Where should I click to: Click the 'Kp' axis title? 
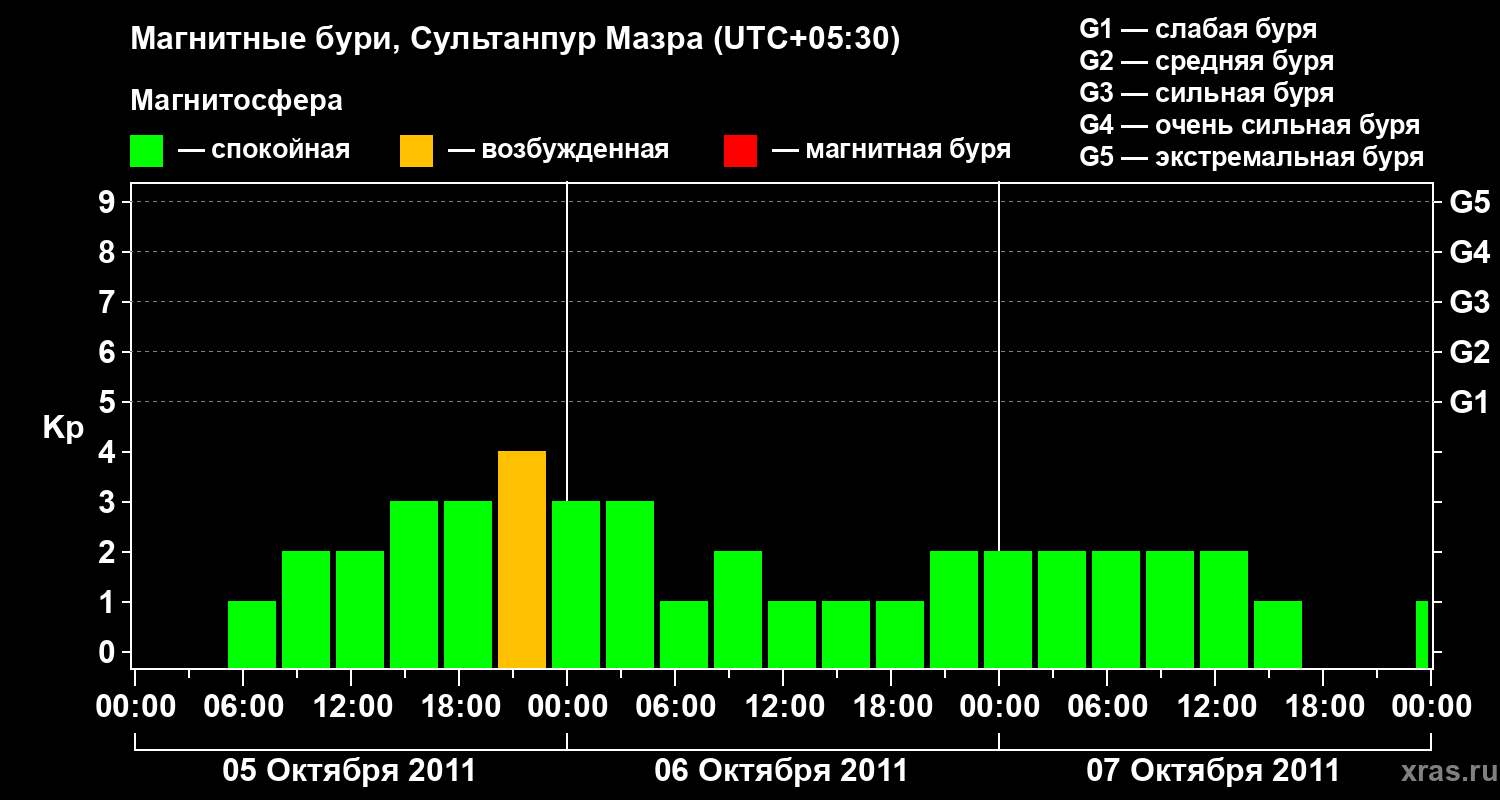pyautogui.click(x=63, y=428)
